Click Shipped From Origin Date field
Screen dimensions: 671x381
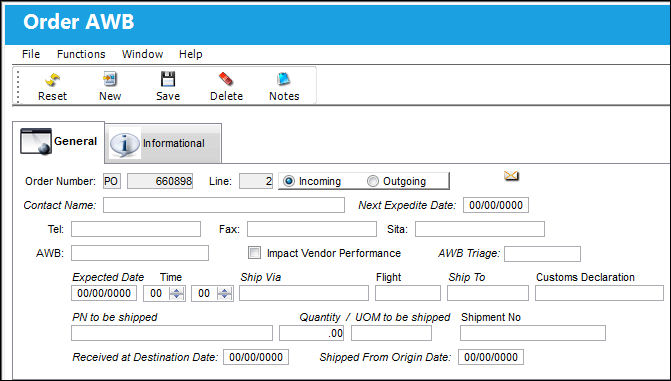point(491,357)
